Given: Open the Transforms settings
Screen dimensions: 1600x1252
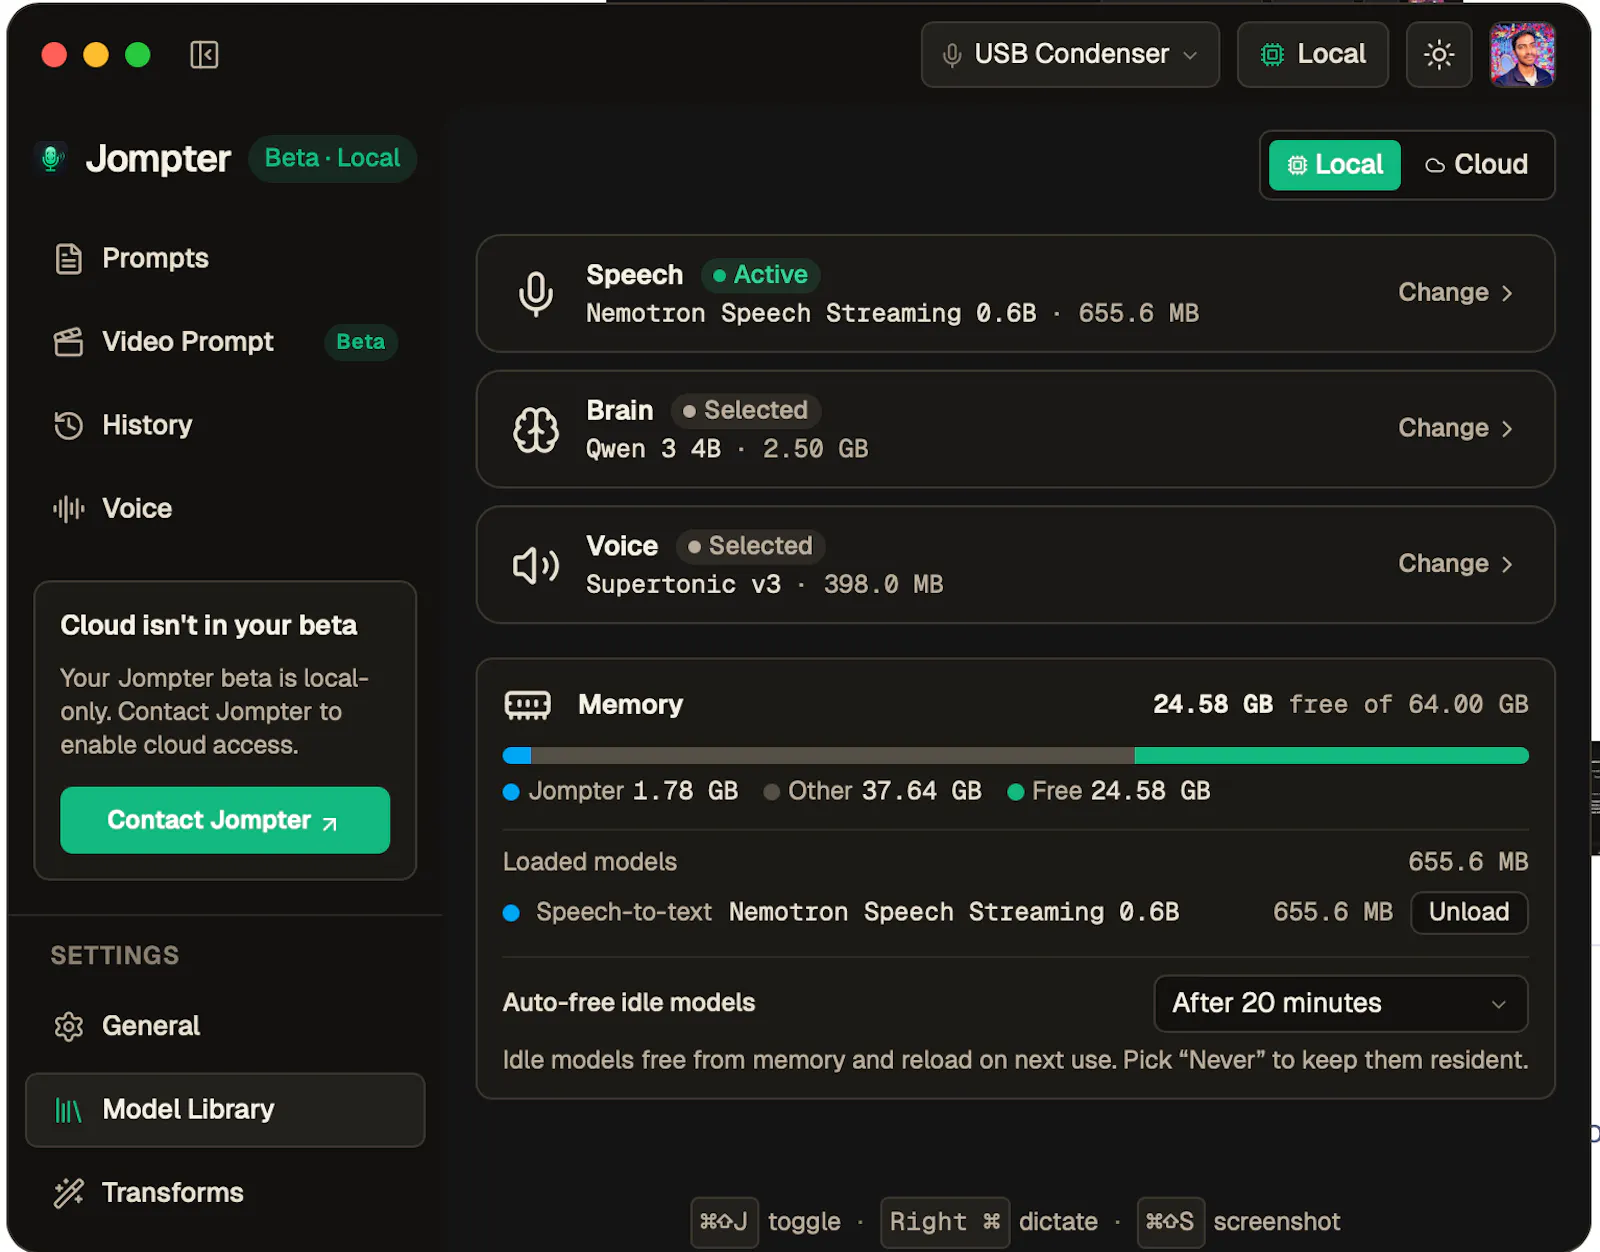Looking at the screenshot, I should tap(225, 1193).
